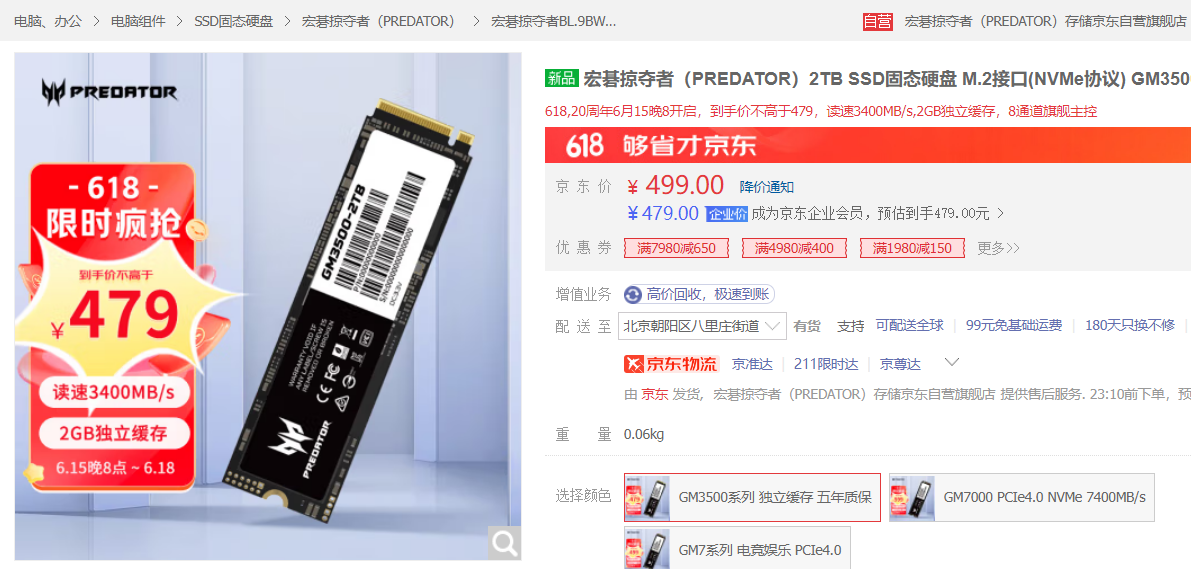The image size is (1191, 569).
Task: Click 降价通知 price alert link
Action: [767, 187]
